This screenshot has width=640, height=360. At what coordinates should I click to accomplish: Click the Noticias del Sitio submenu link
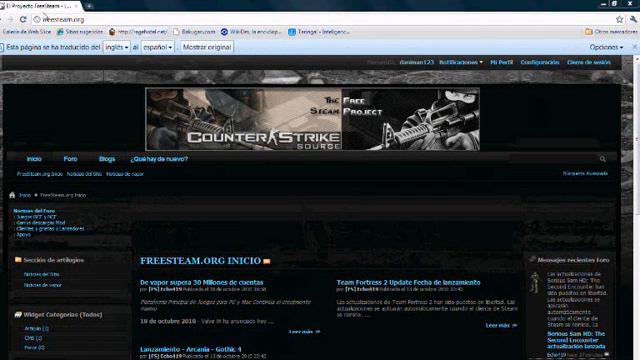[x=84, y=174]
